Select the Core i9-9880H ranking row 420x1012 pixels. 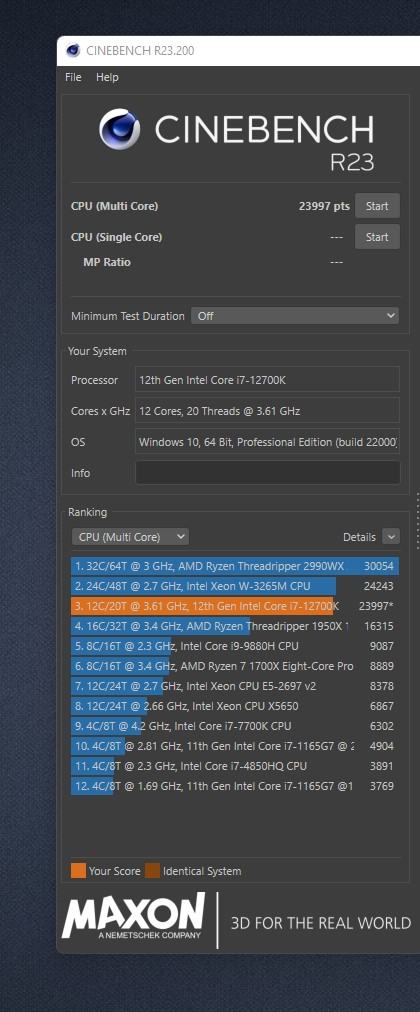[235, 646]
